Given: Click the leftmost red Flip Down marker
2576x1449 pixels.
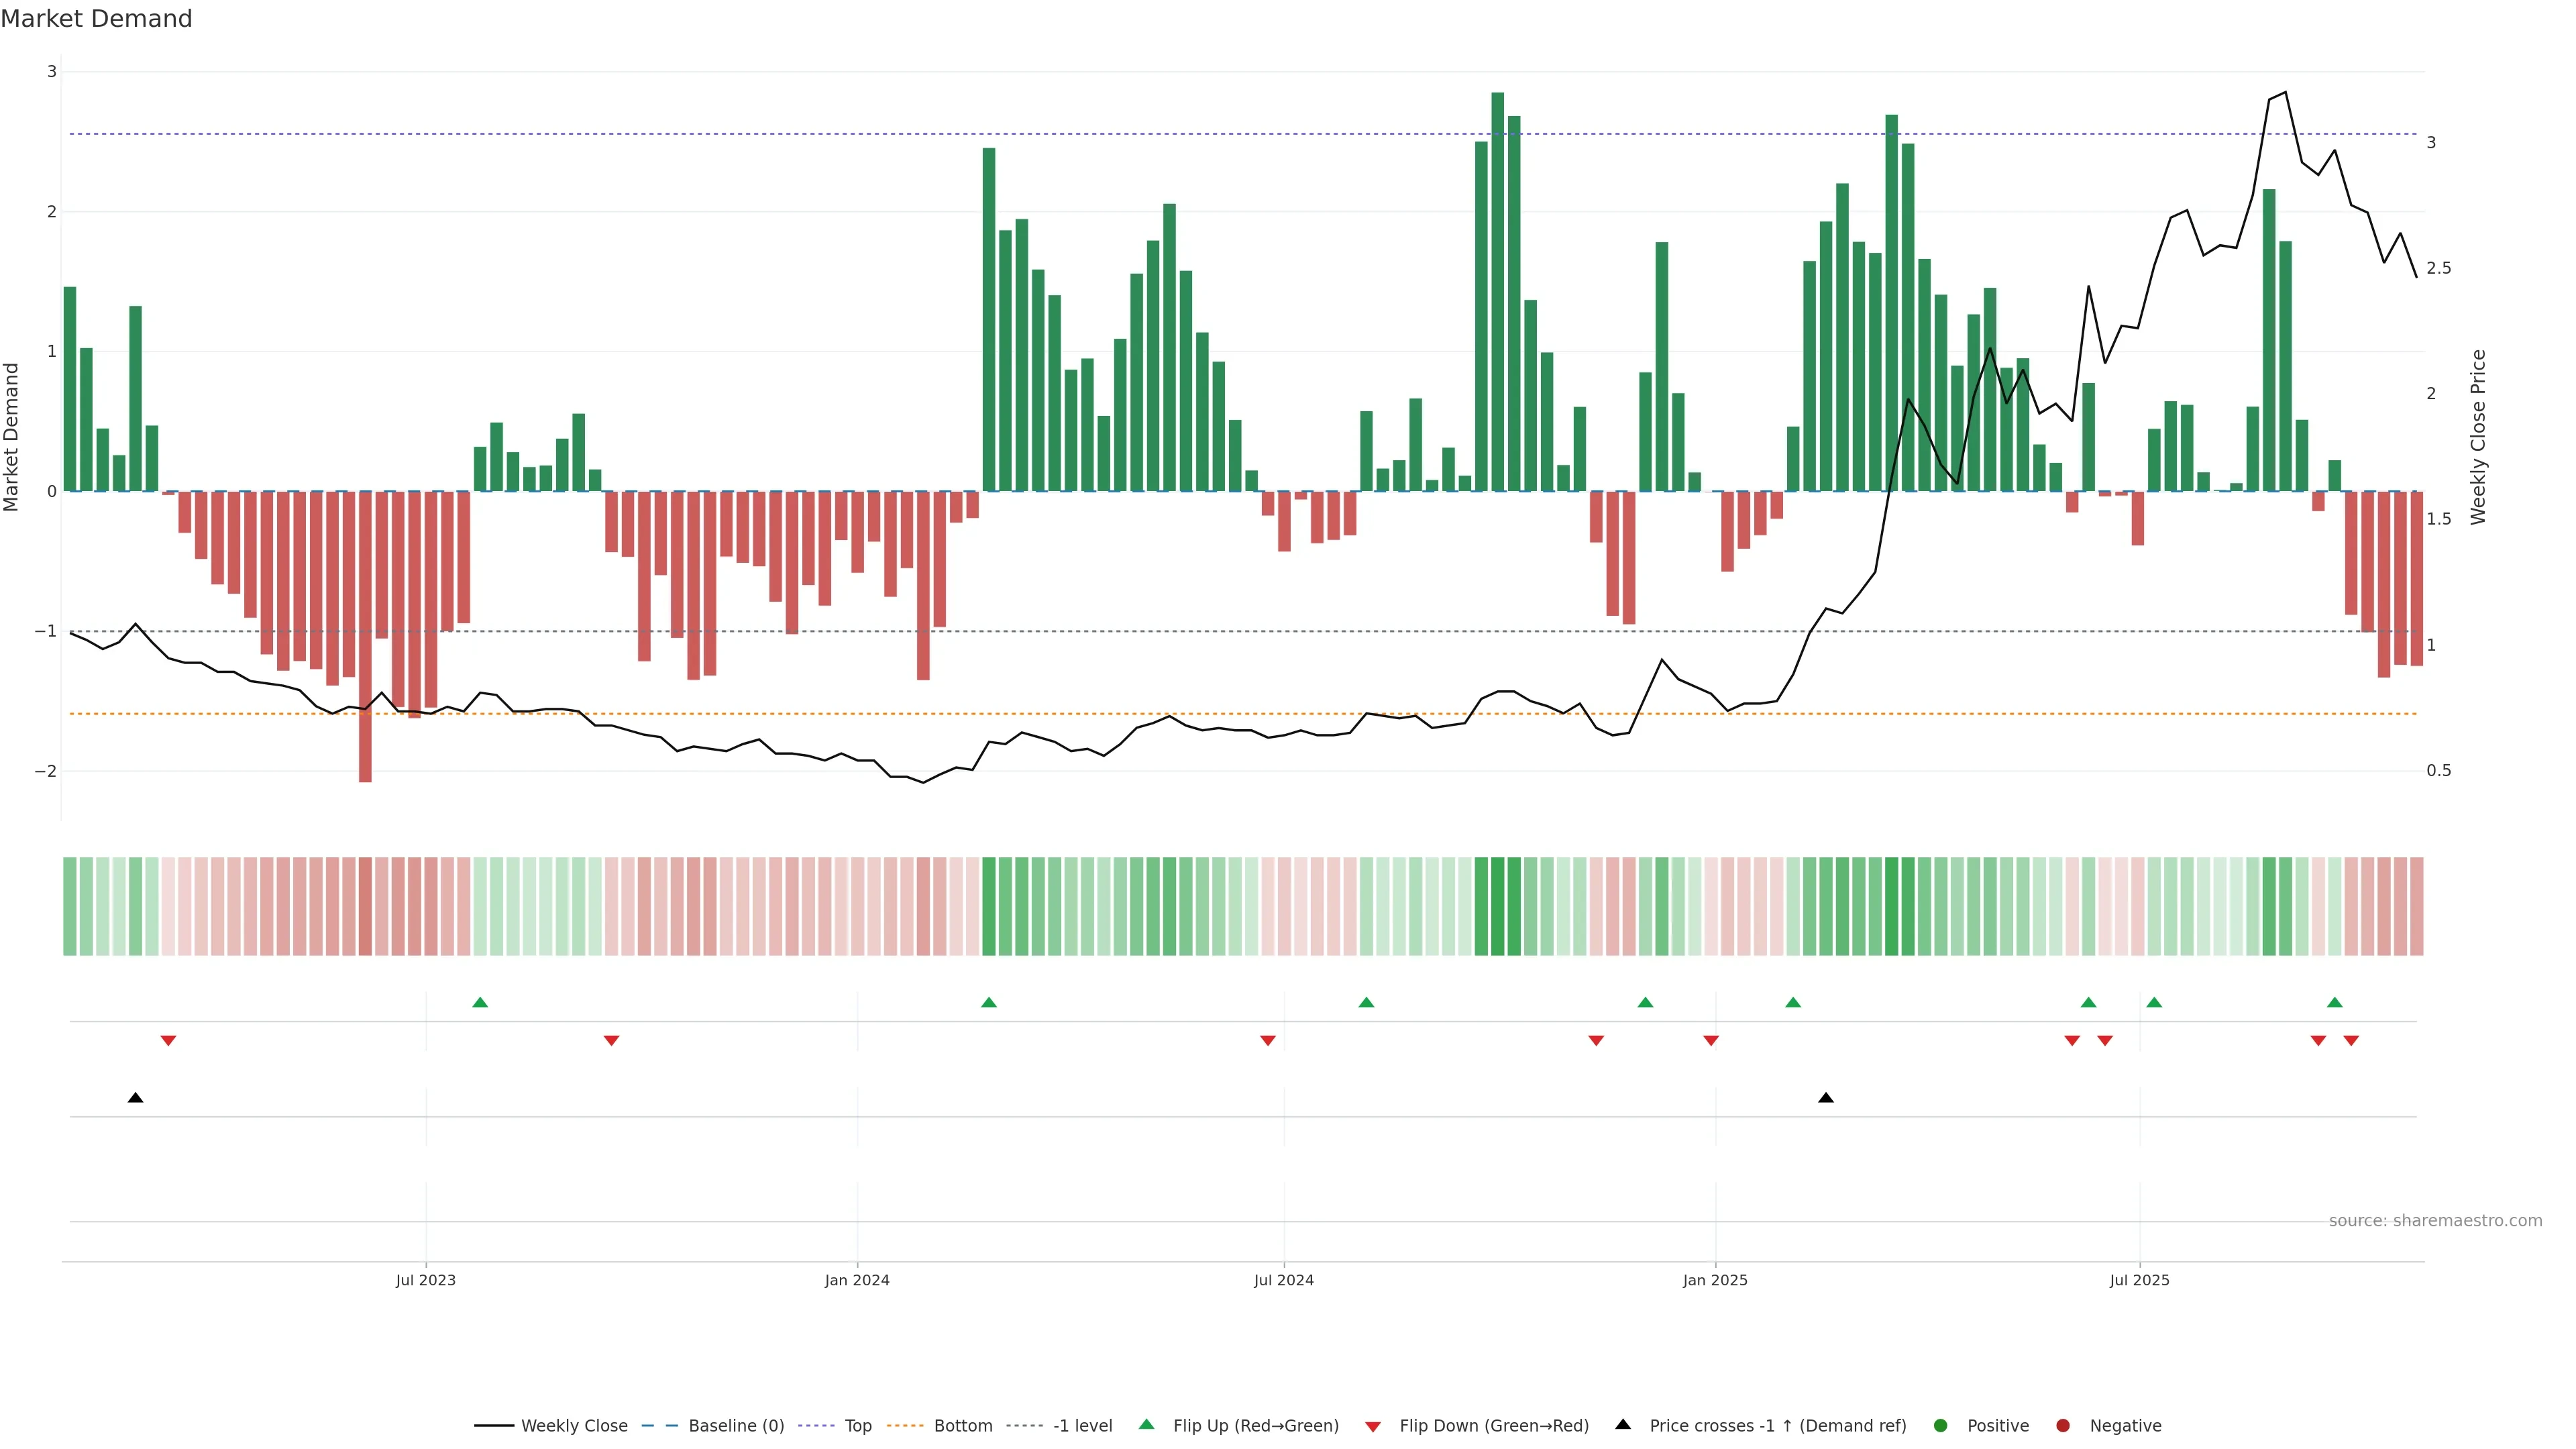Looking at the screenshot, I should tap(168, 1041).
